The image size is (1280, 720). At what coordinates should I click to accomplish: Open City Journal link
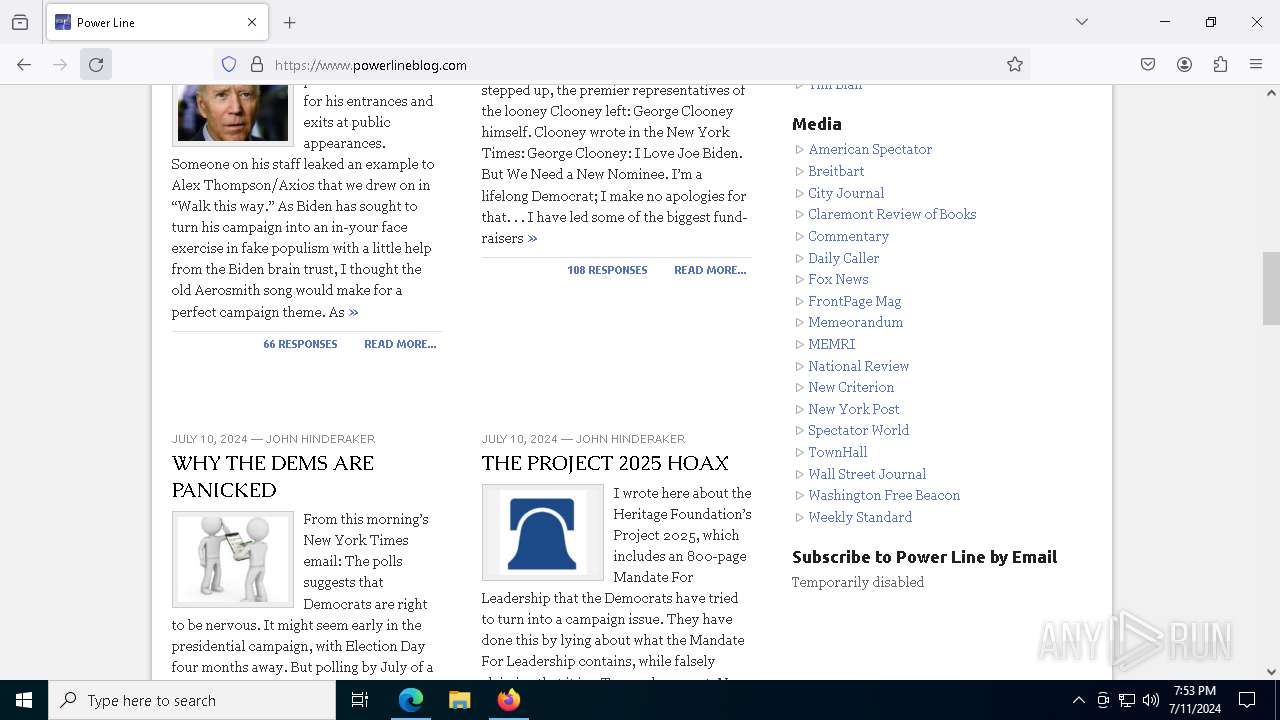pos(846,193)
